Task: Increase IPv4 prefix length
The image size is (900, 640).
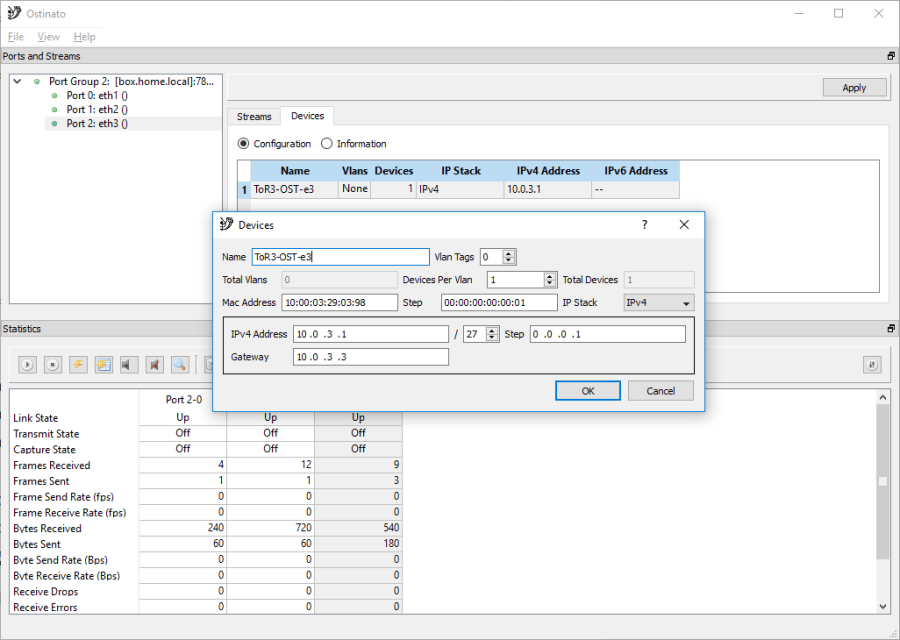Action: pos(492,331)
